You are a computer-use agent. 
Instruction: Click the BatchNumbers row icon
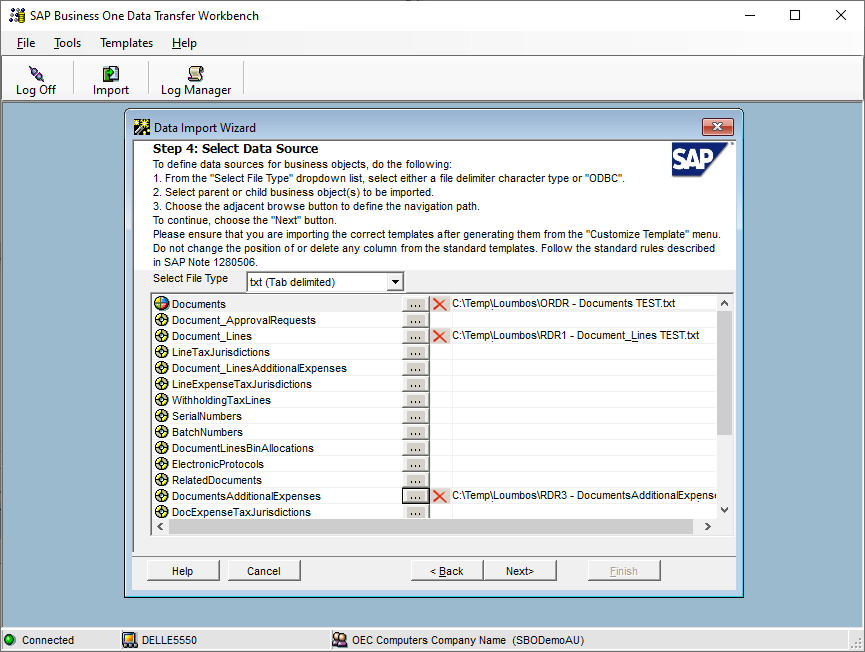[x=161, y=432]
